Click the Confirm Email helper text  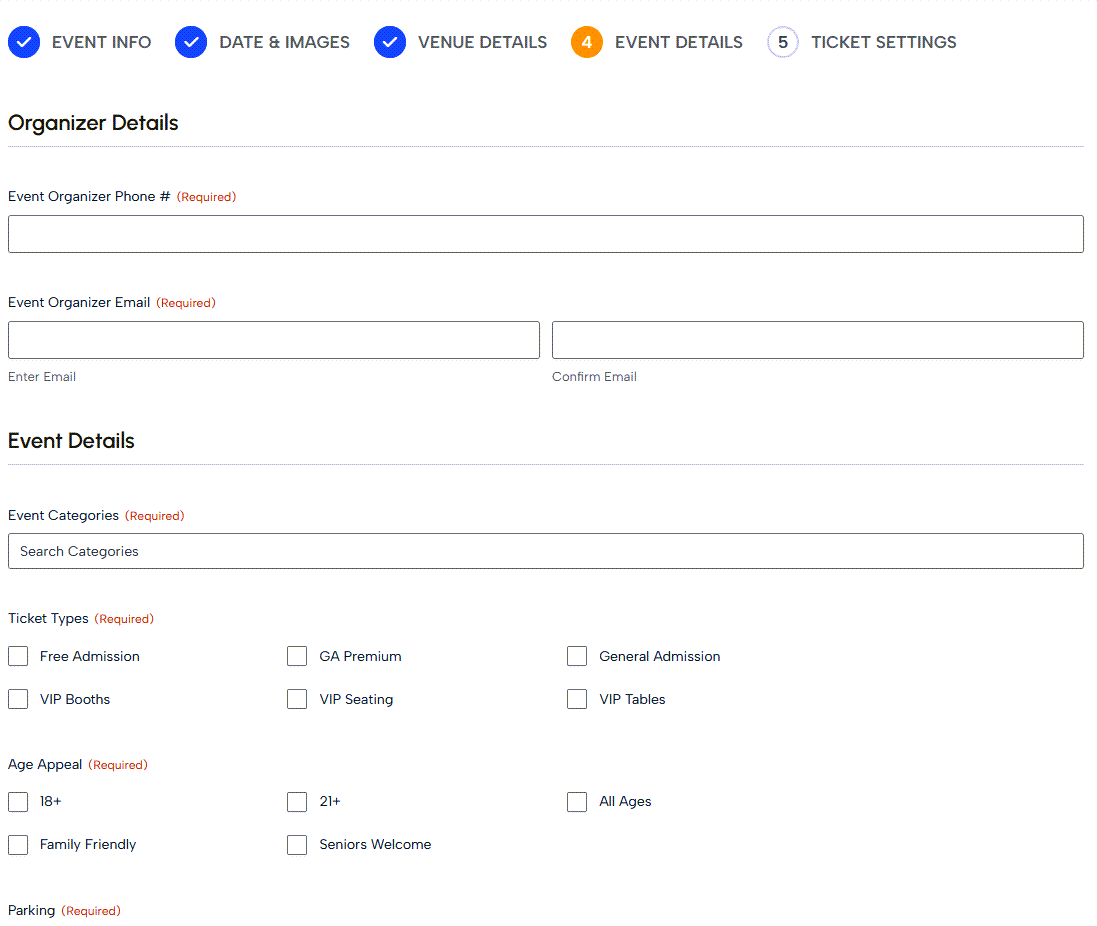click(594, 376)
